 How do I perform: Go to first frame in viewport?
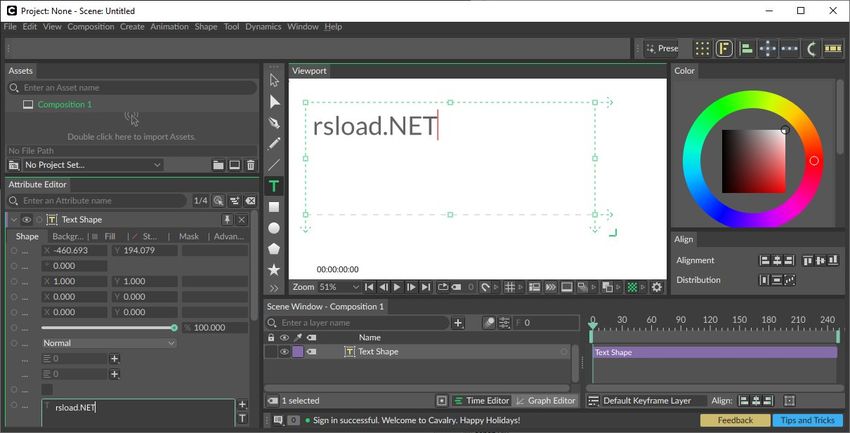[369, 287]
